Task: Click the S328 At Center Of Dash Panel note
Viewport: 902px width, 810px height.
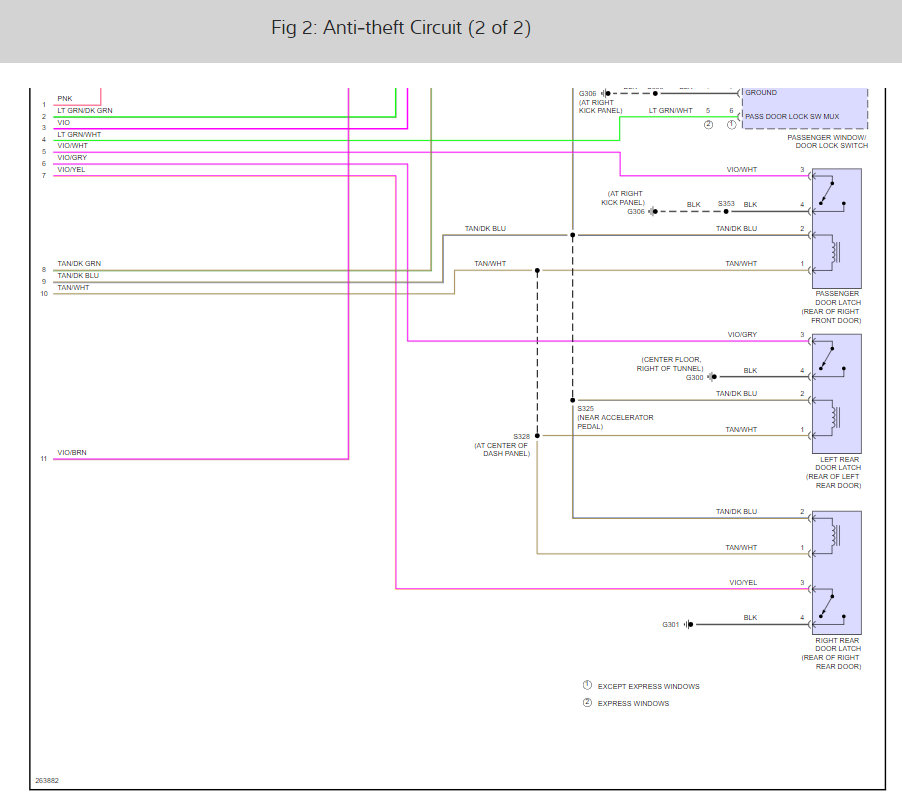Action: 502,445
